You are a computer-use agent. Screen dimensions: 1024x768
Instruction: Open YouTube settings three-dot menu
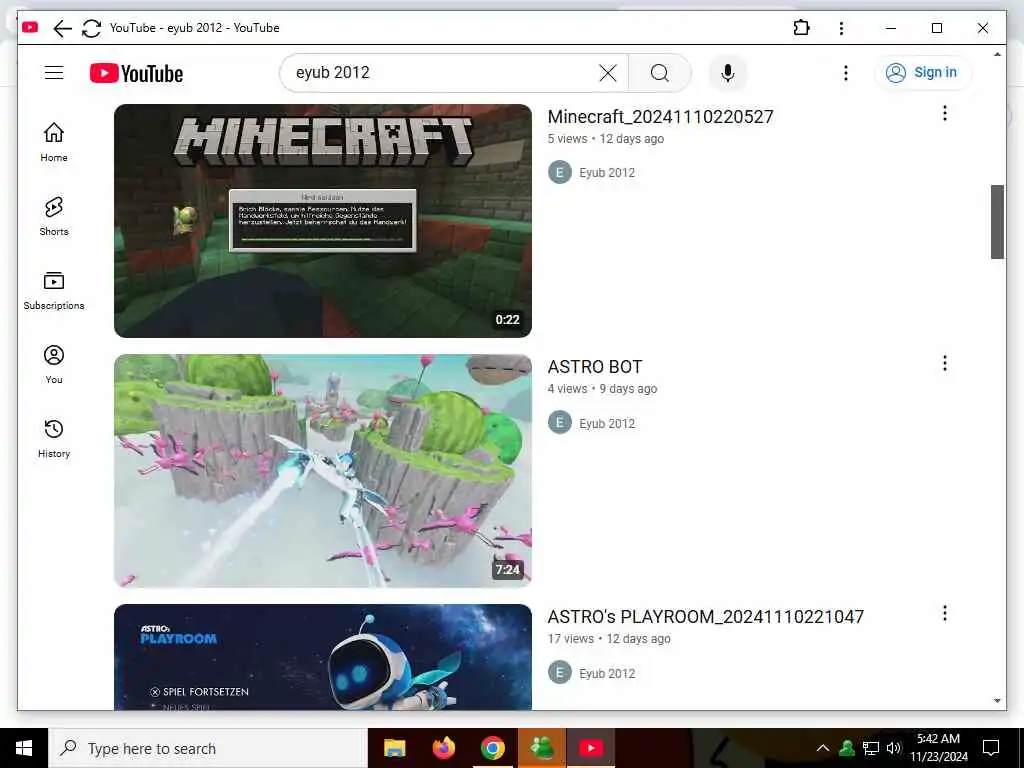[846, 72]
